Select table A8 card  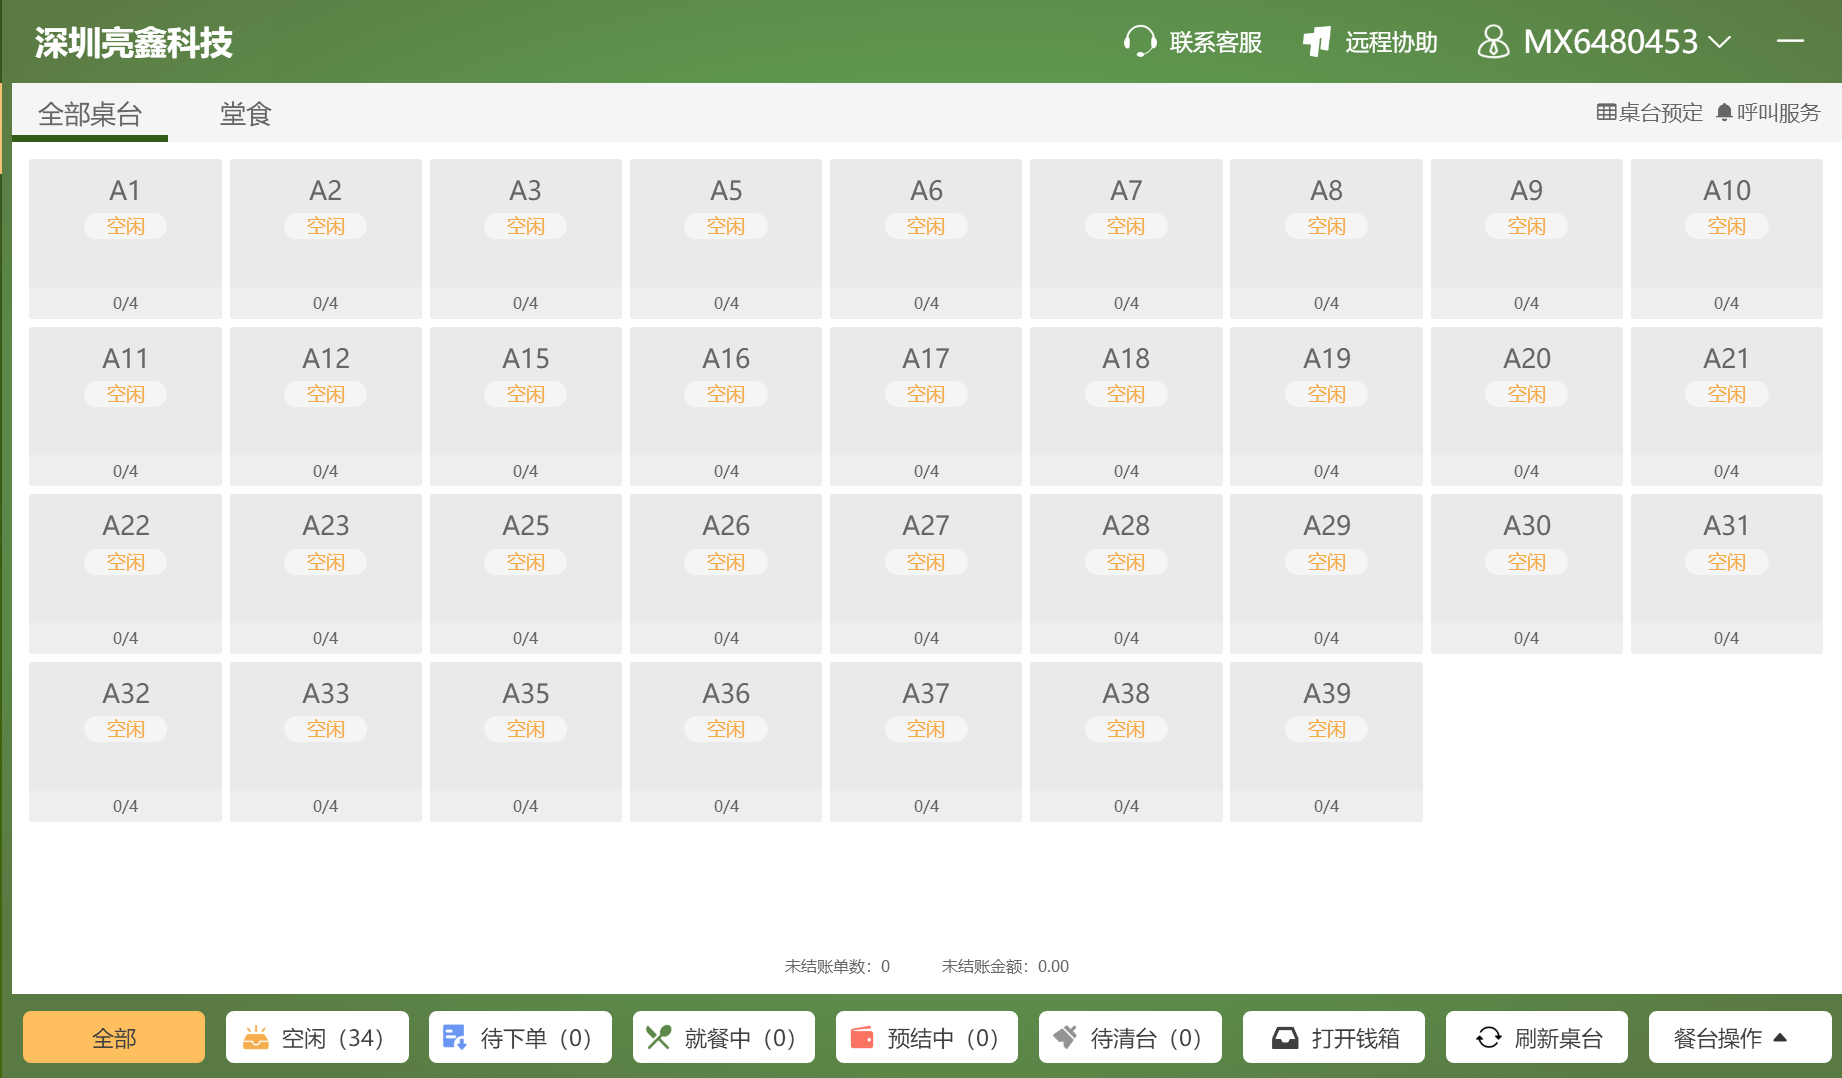coord(1326,239)
